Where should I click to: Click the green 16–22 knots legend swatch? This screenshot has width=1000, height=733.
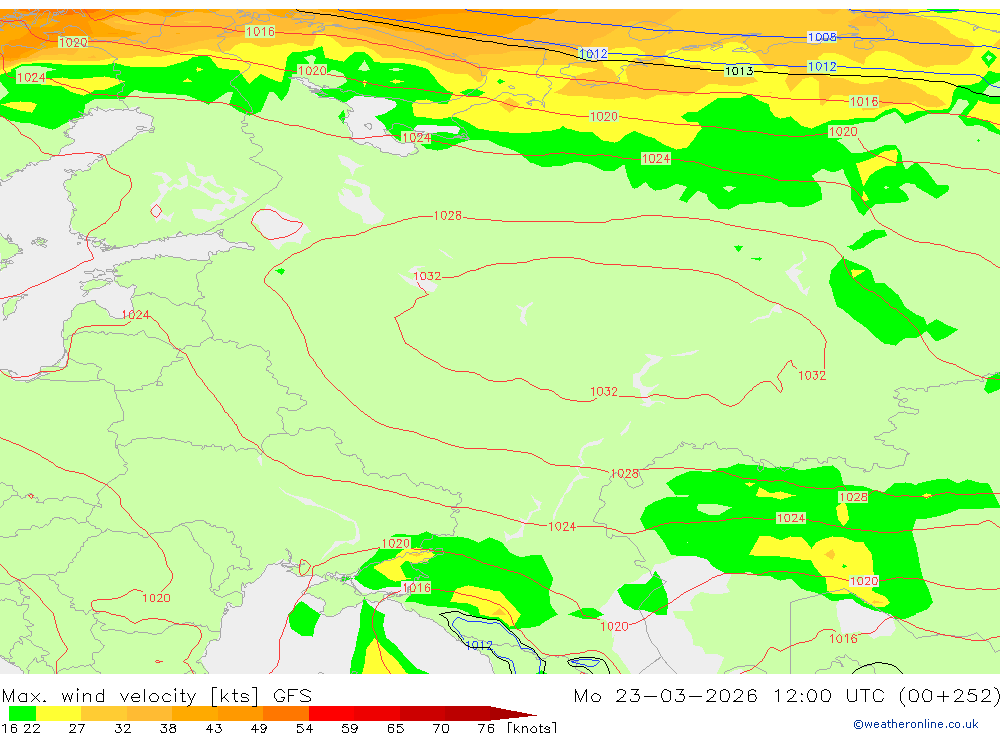22,713
